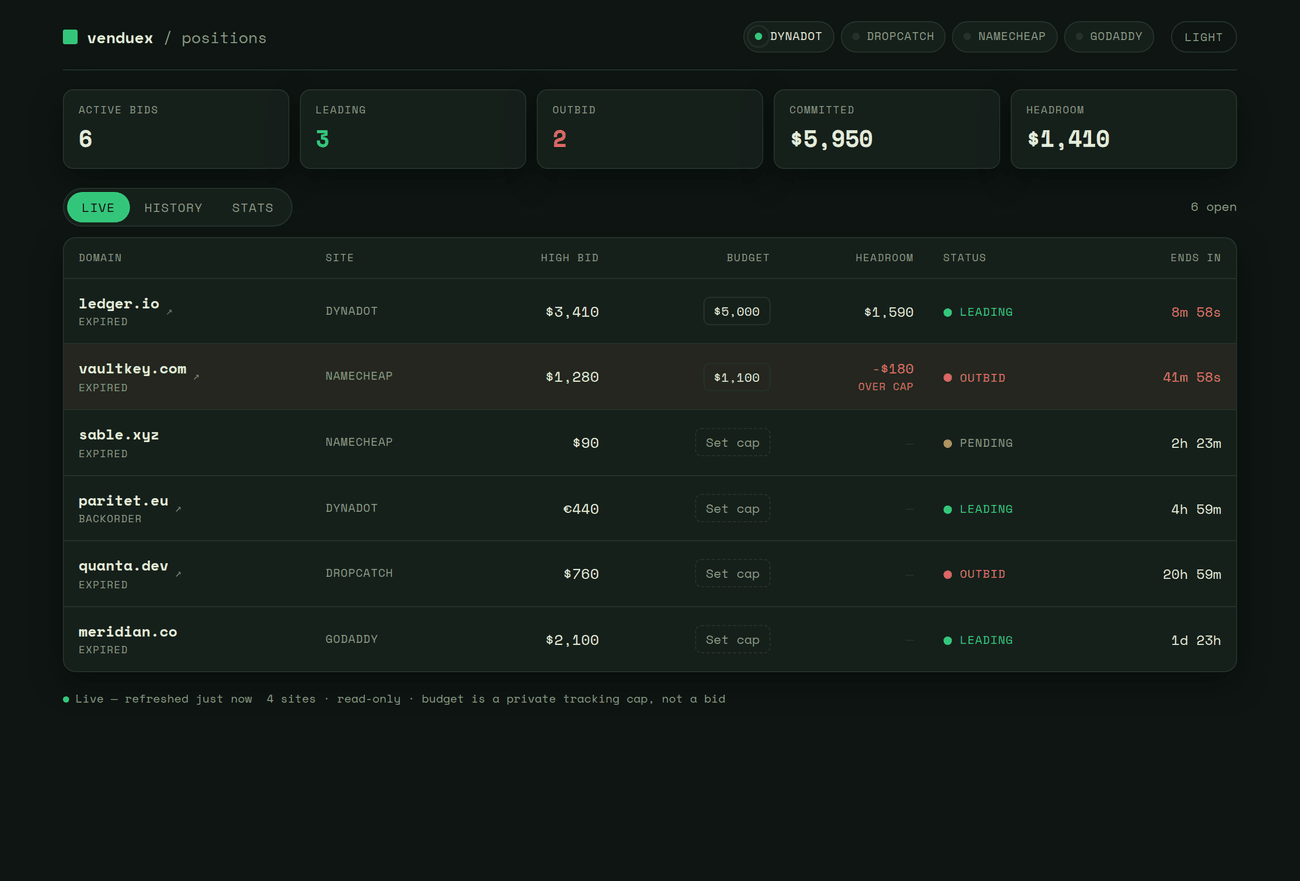1300x881 pixels.
Task: Click the LEADING stat card
Action: coord(413,129)
